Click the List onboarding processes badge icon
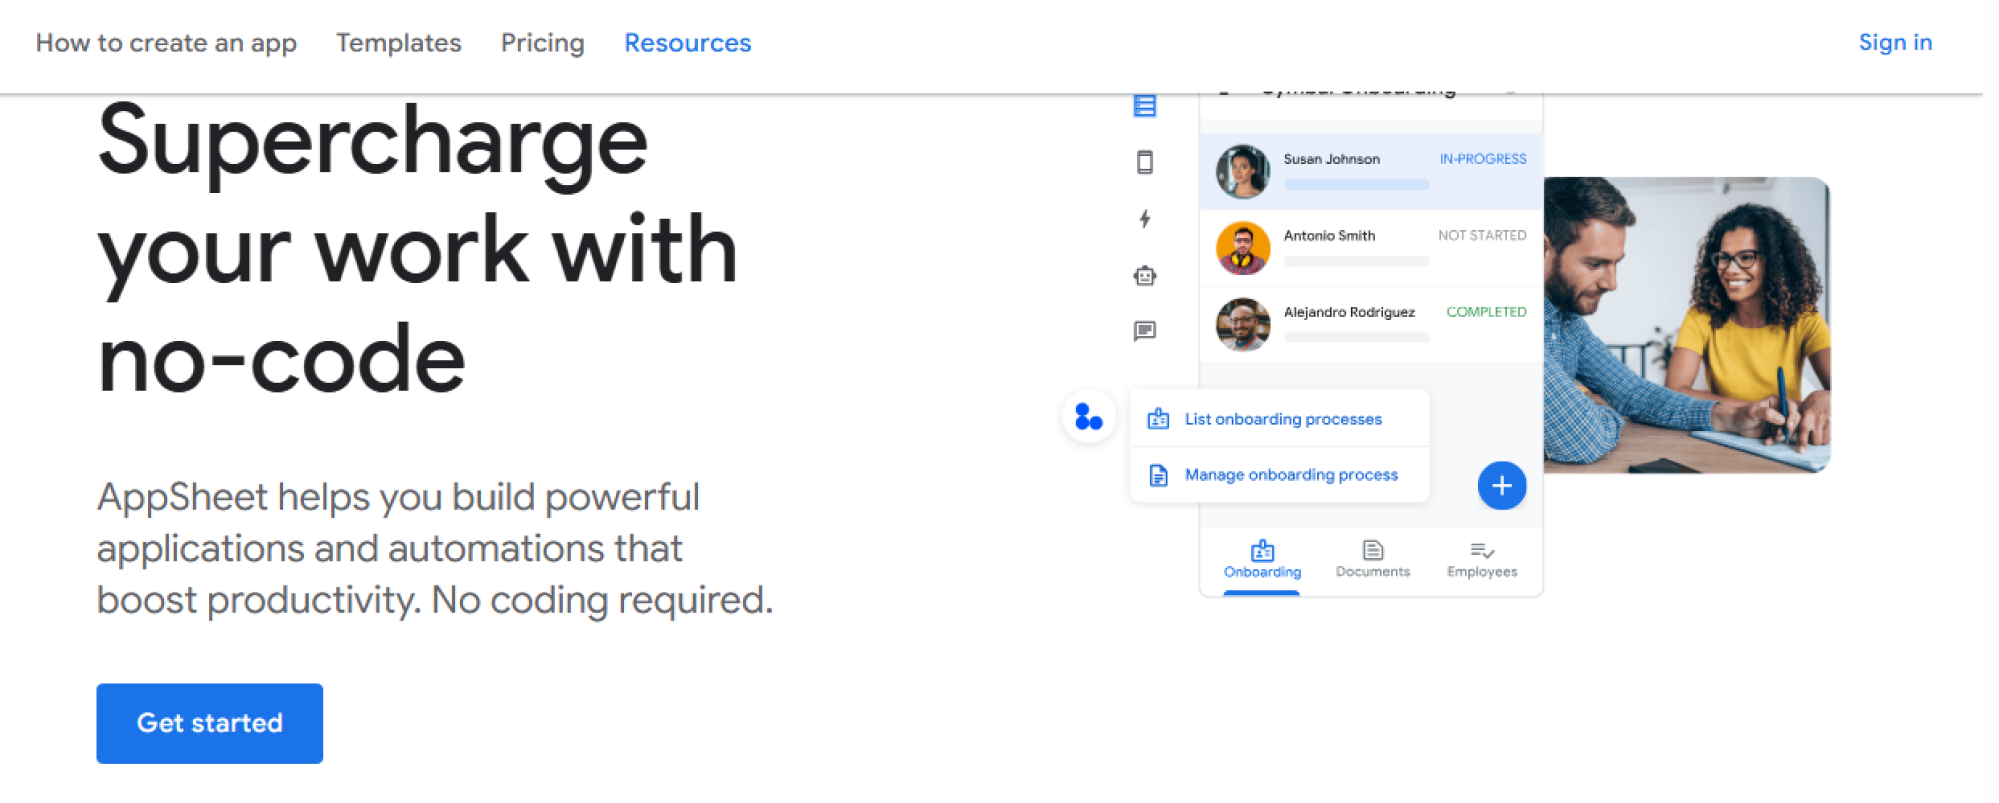 click(x=1158, y=419)
